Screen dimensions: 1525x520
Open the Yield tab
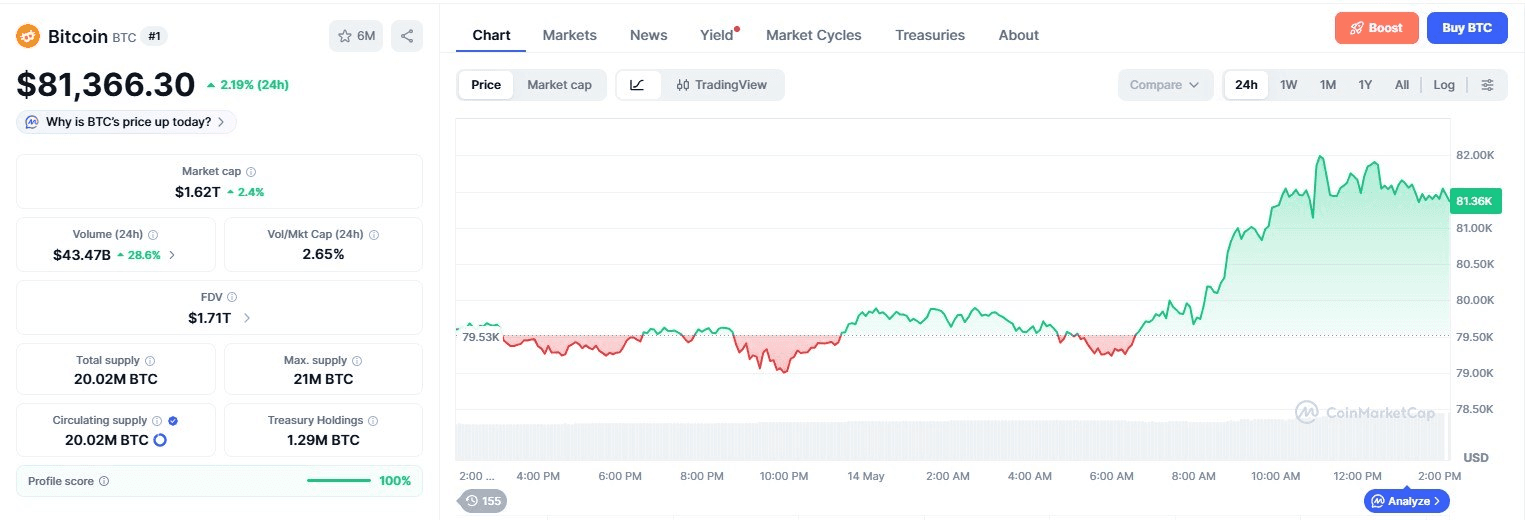pyautogui.click(x=717, y=35)
